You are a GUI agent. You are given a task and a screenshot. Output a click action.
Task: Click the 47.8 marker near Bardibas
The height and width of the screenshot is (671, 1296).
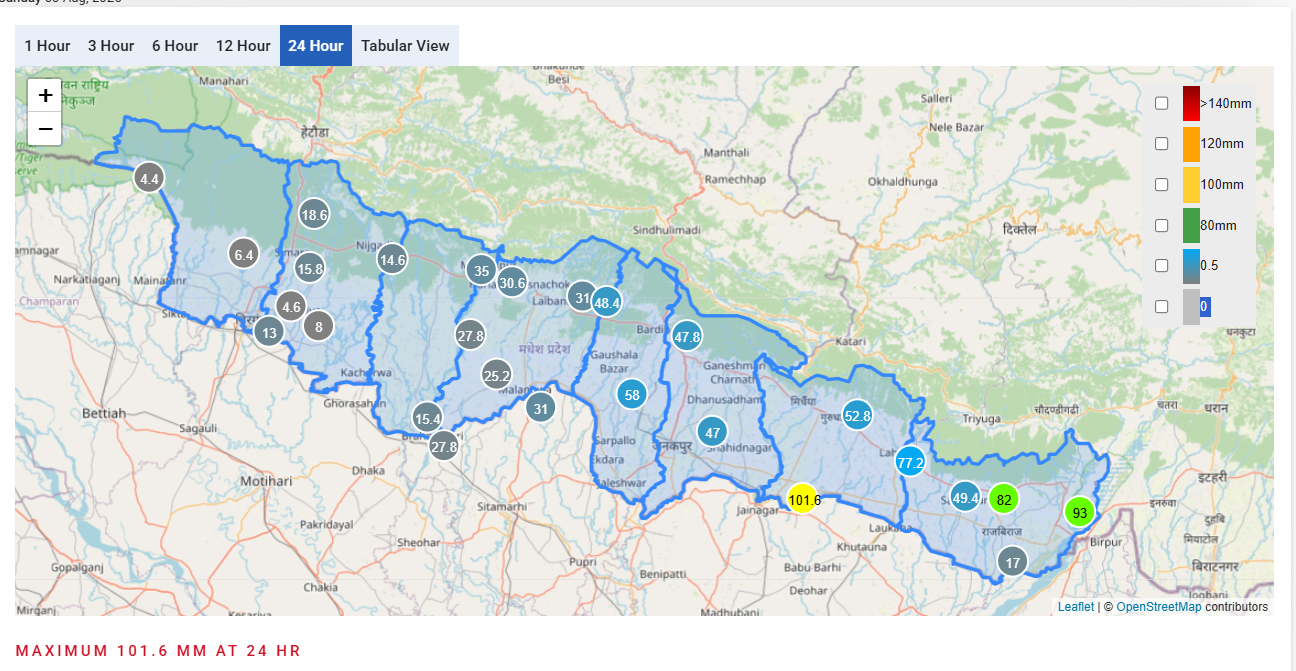click(x=687, y=336)
